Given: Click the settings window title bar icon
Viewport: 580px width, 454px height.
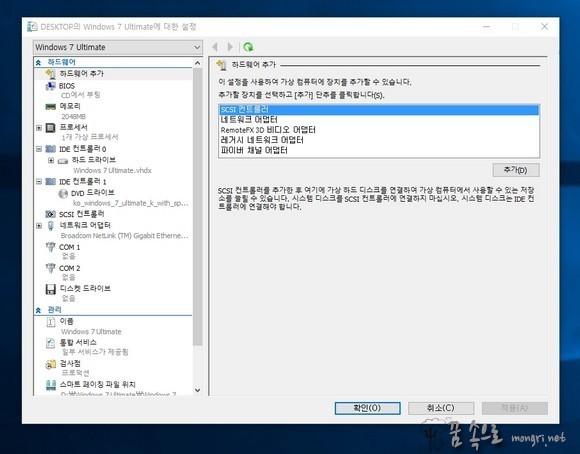Looking at the screenshot, I should point(33,27).
